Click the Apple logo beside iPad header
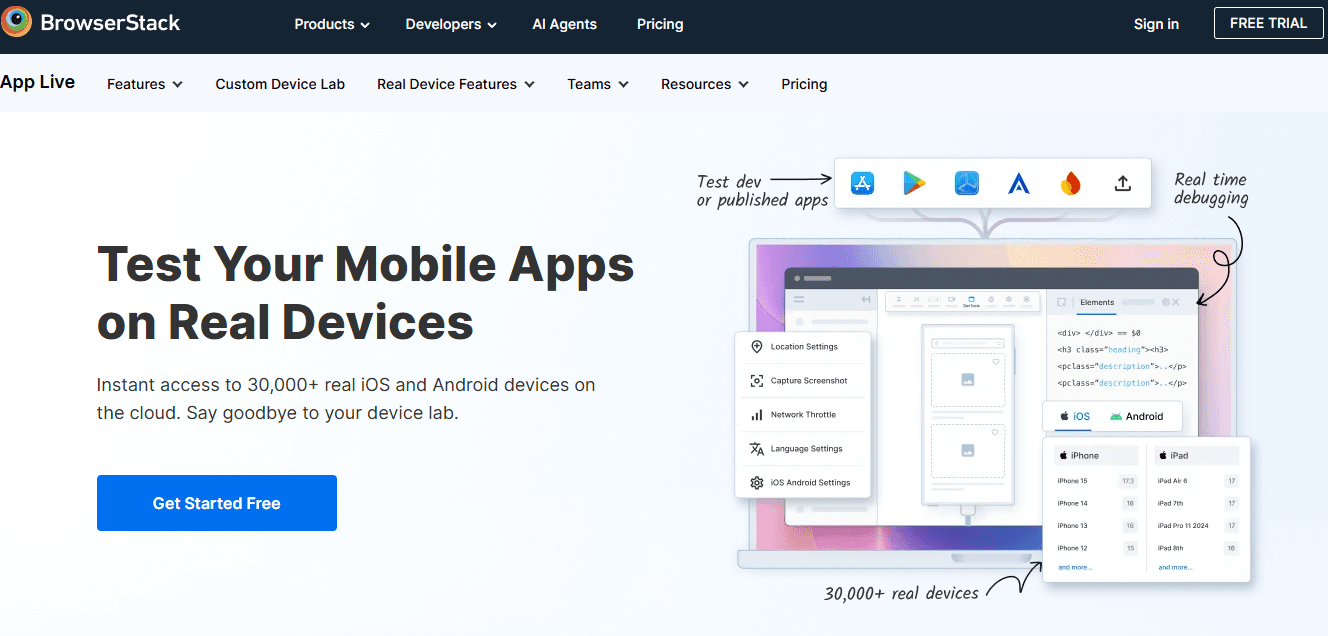 tap(1163, 455)
